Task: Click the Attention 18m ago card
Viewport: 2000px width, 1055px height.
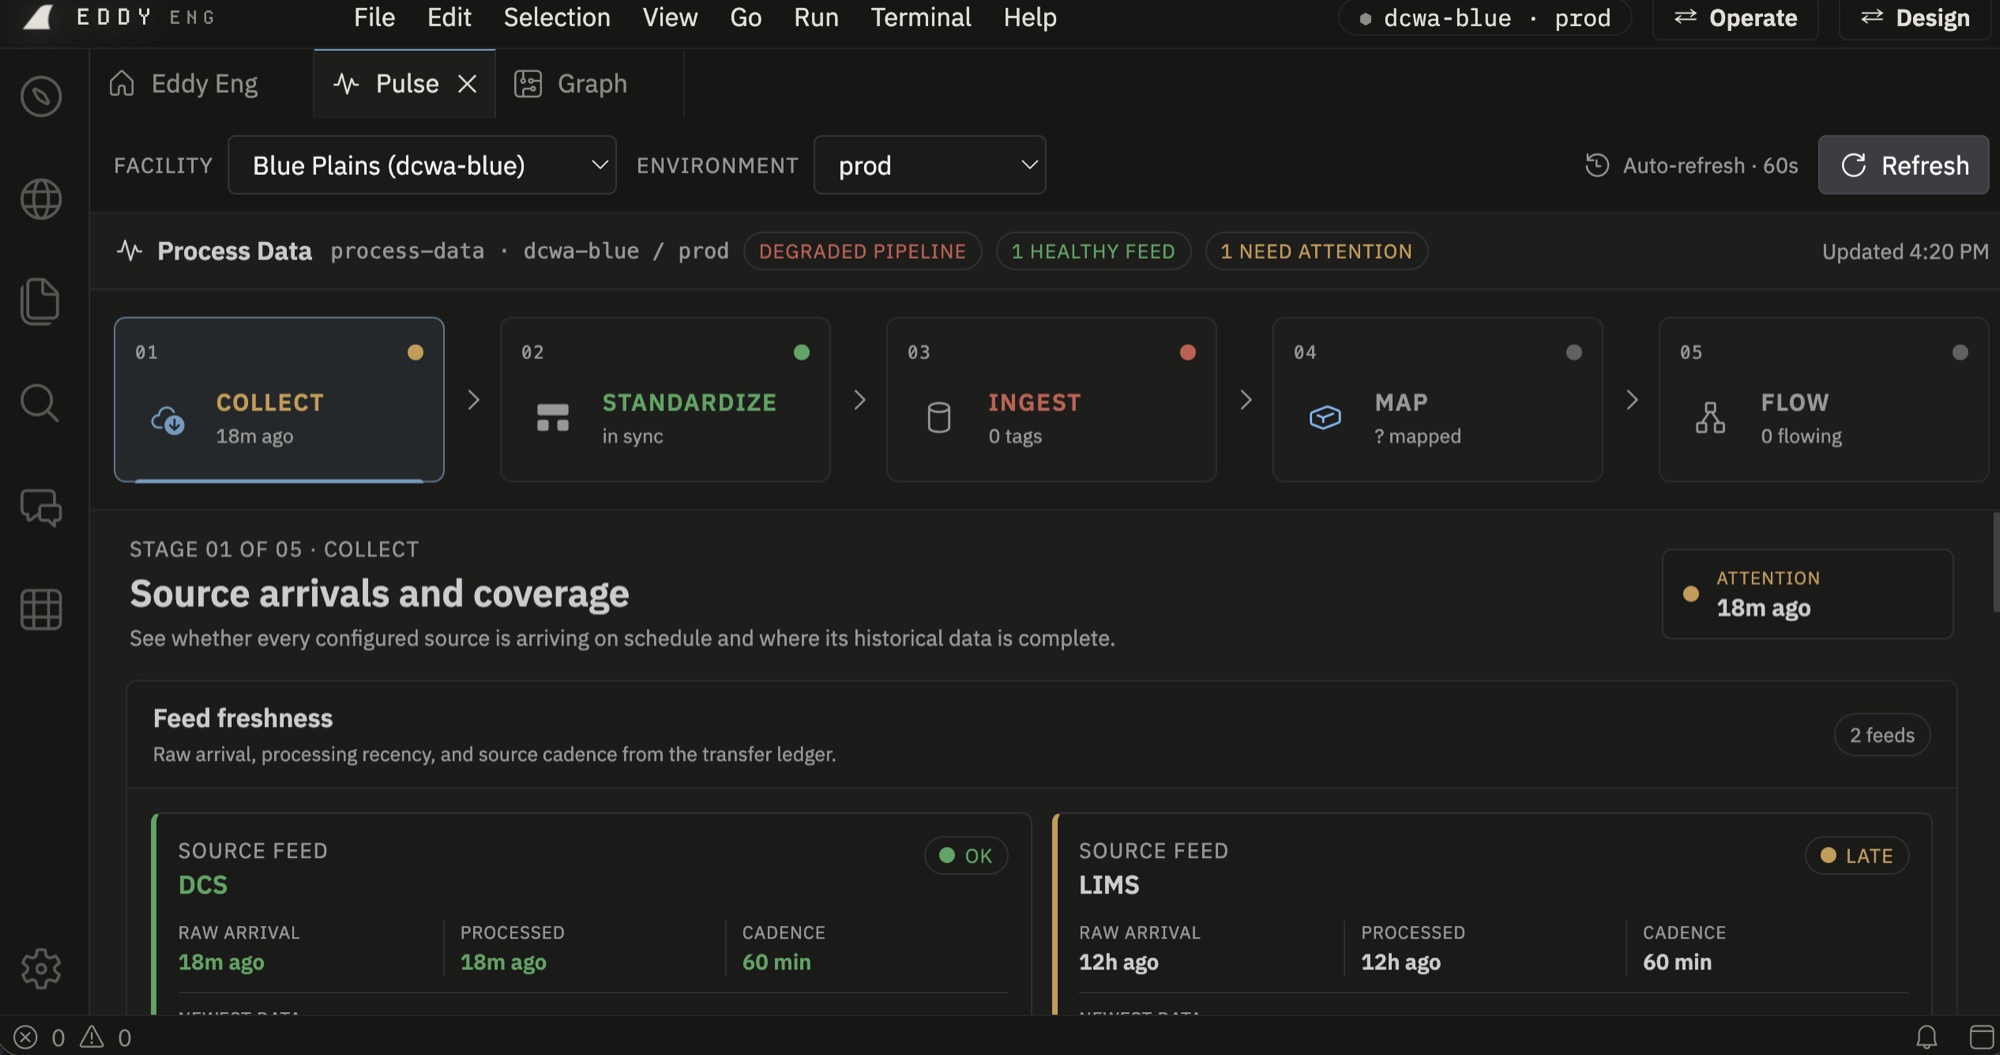Action: pyautogui.click(x=1807, y=594)
